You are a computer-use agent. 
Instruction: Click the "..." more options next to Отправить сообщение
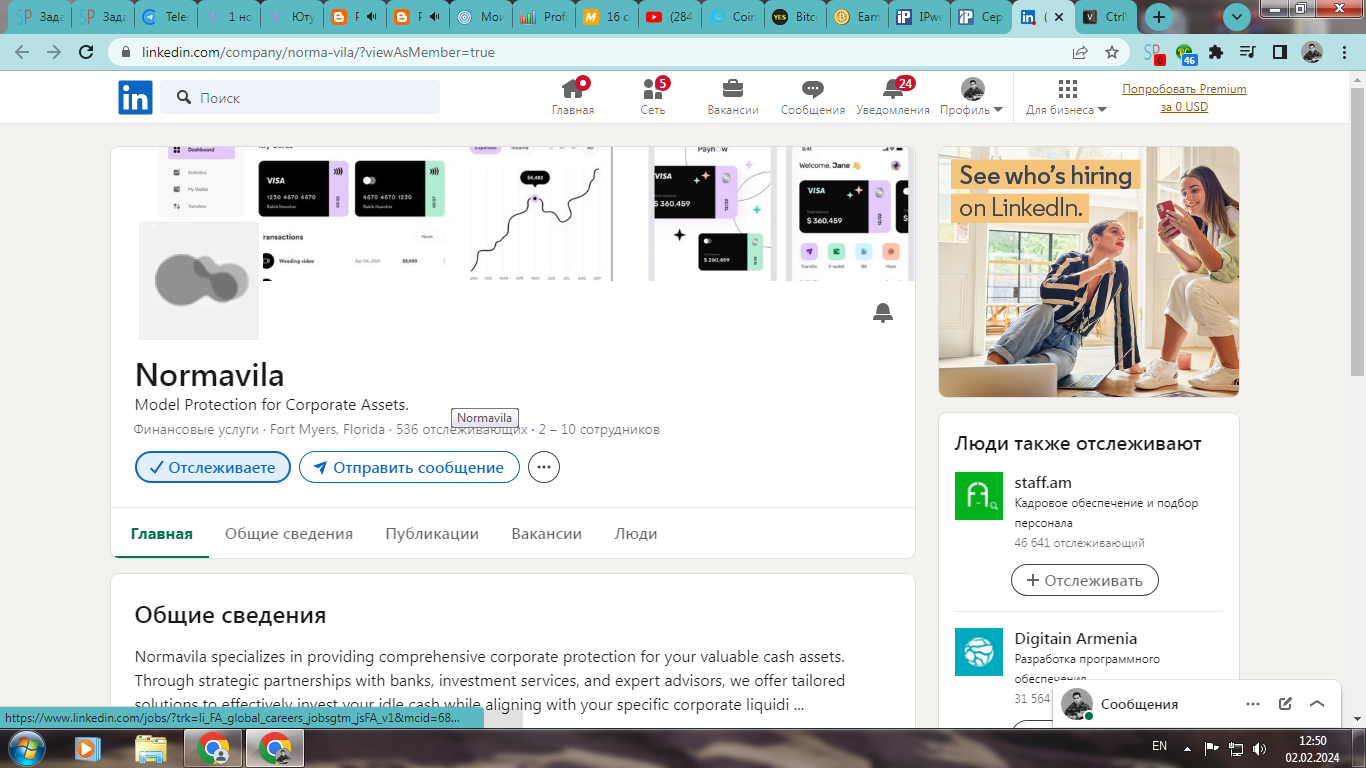[543, 467]
